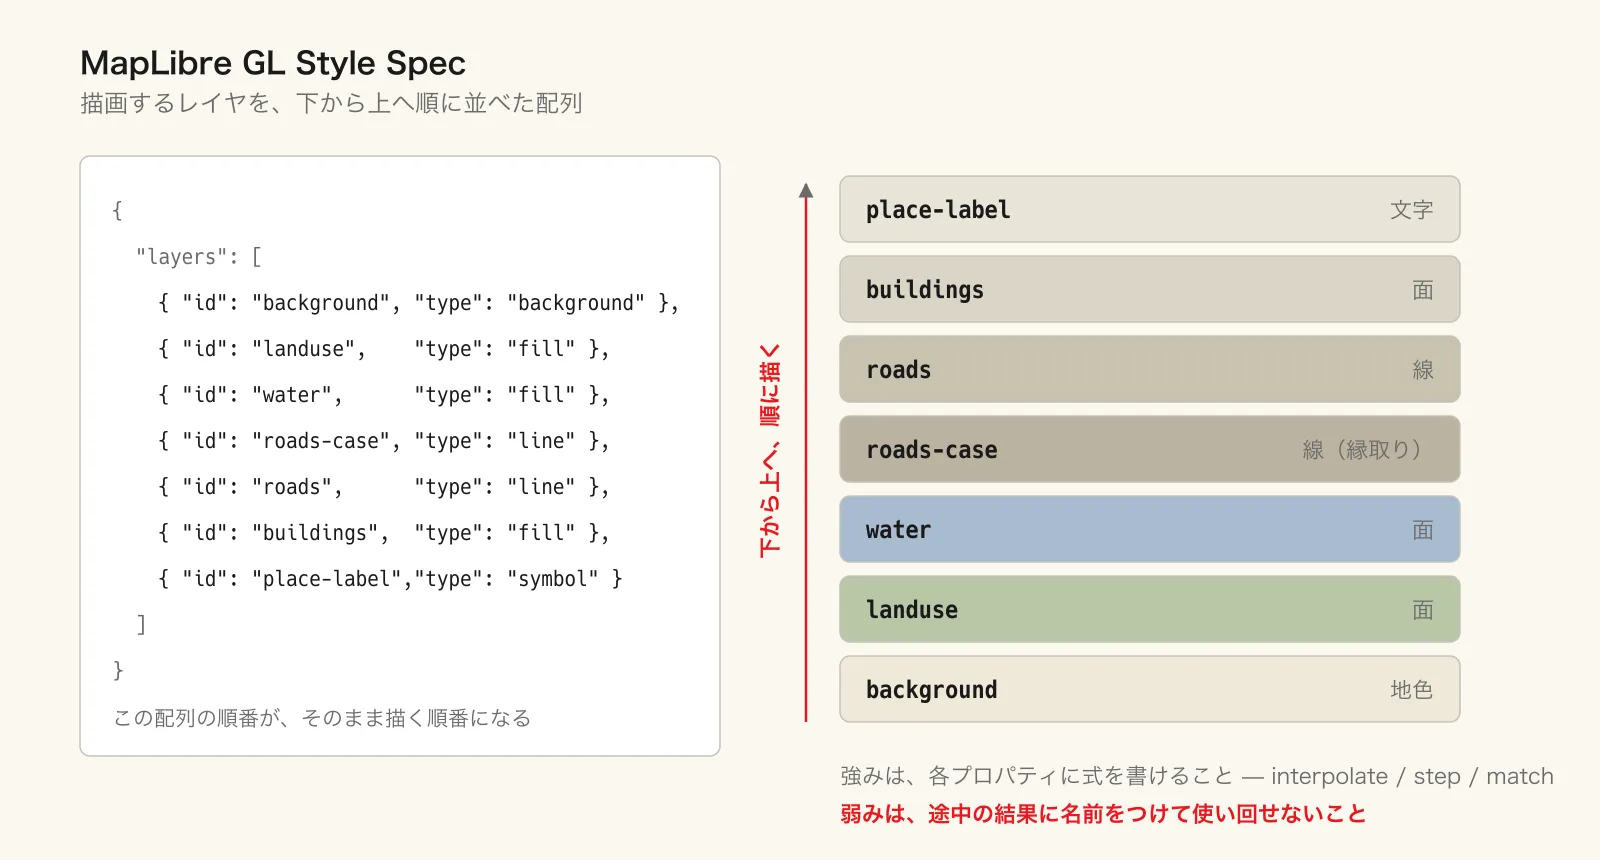This screenshot has height=860, width=1600.
Task: Click the code line with id "landuse"
Action: [x=384, y=349]
